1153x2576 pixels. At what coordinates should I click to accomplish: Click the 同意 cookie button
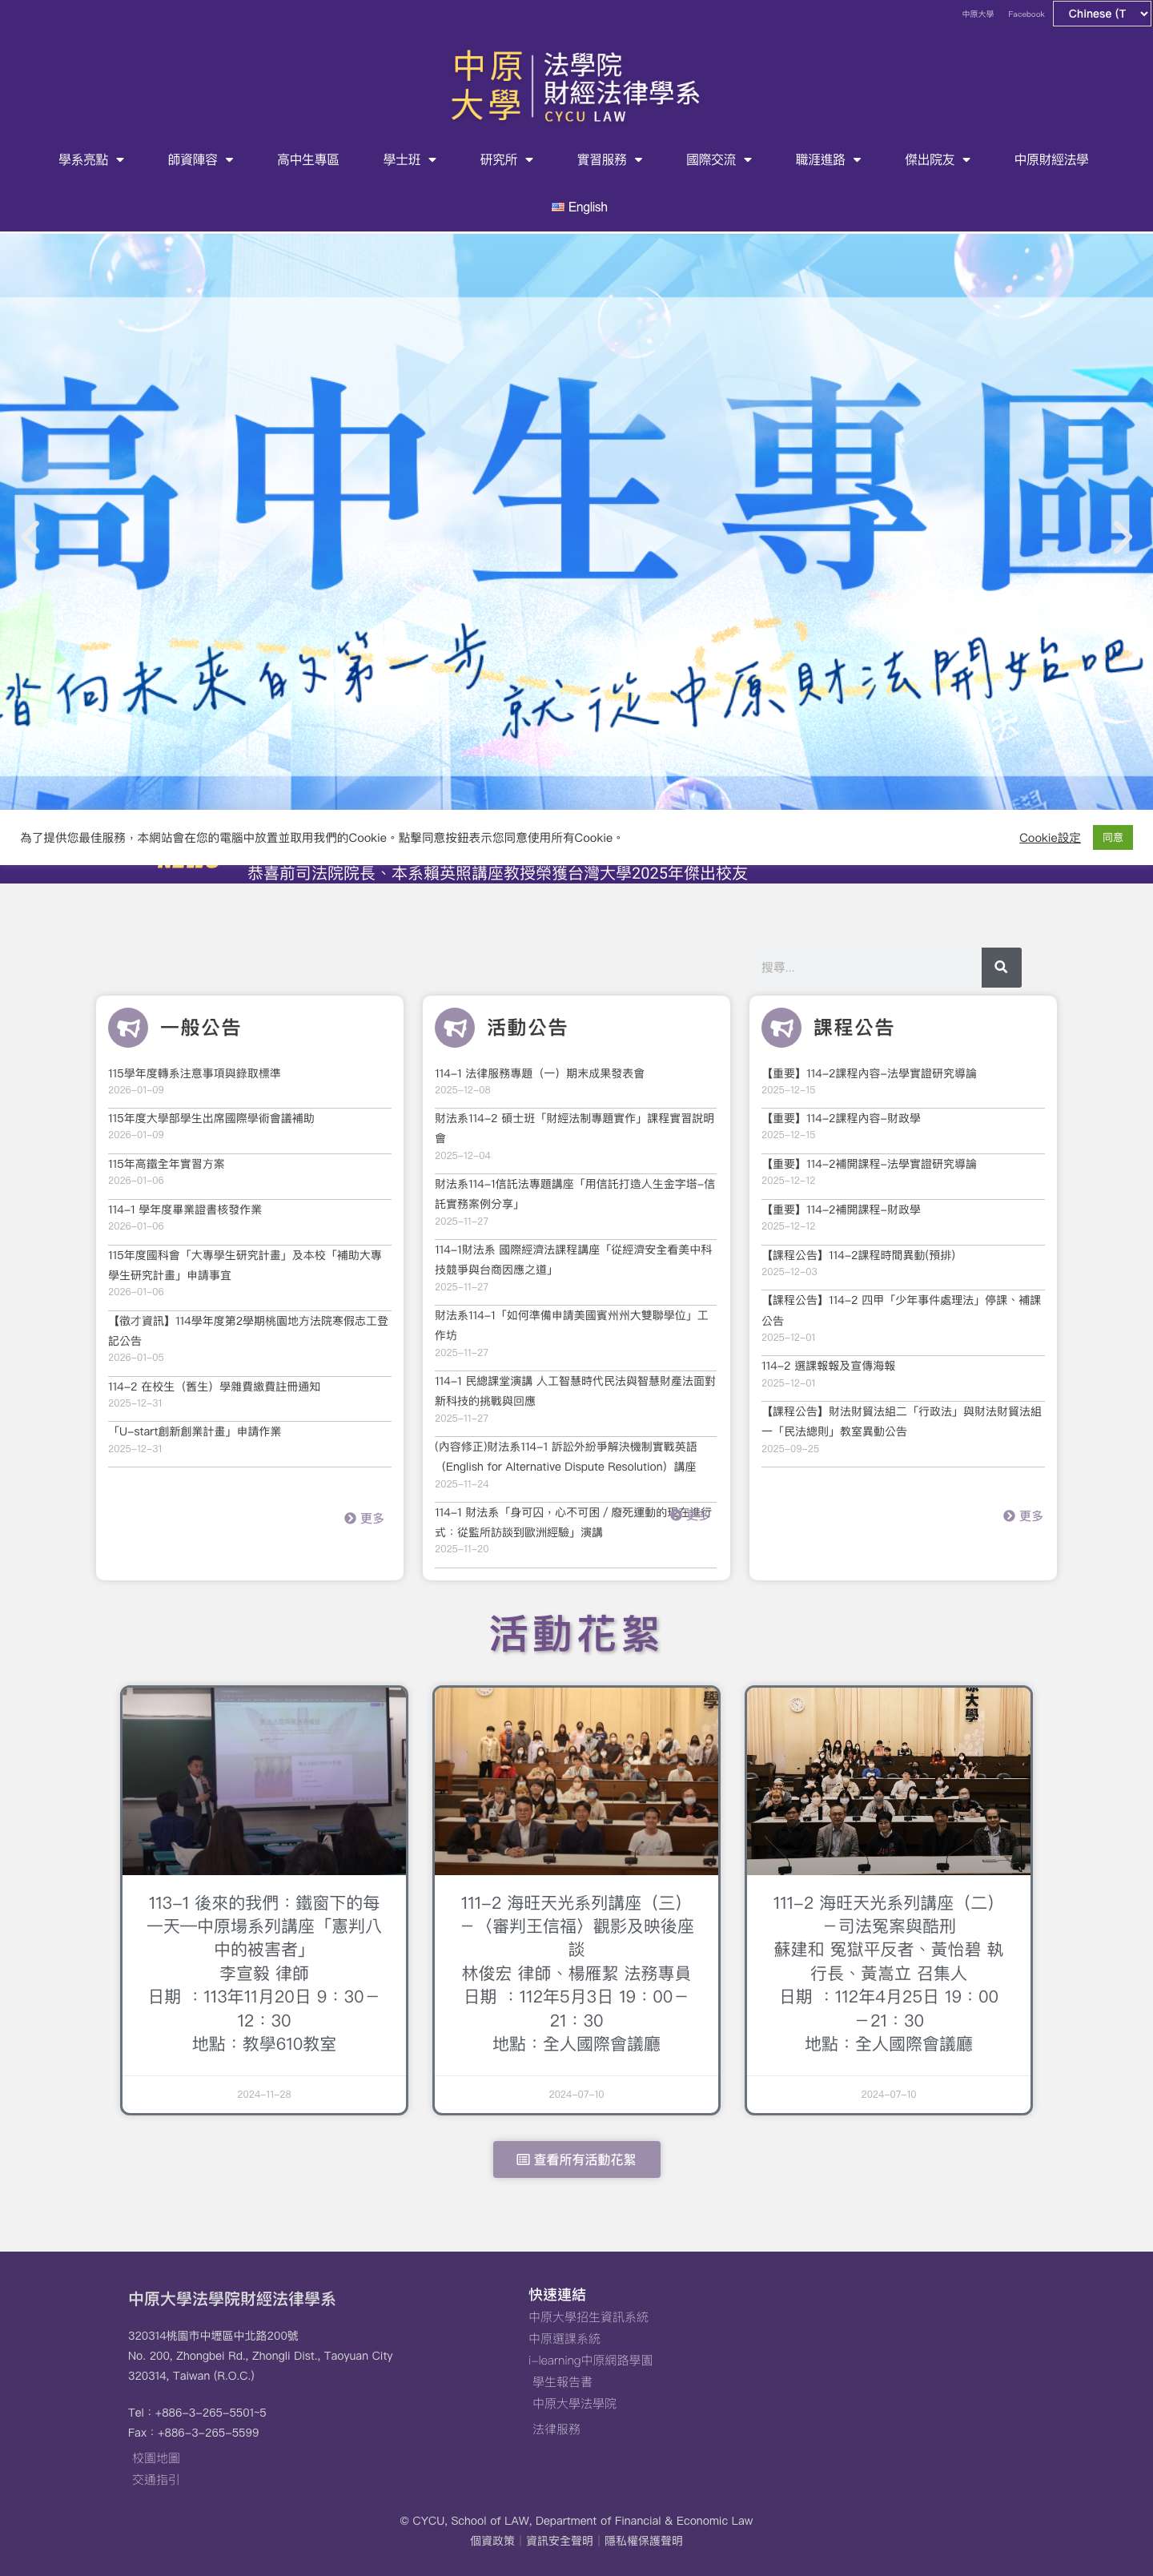(x=1112, y=837)
